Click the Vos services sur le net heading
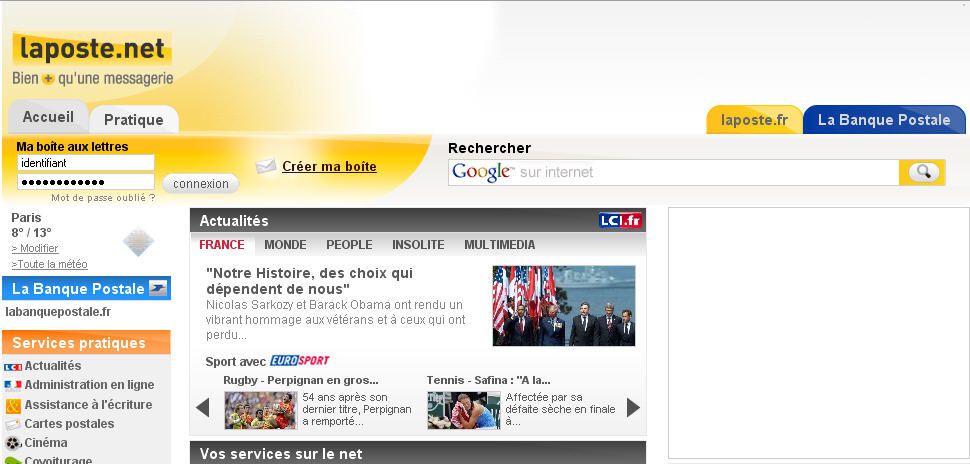The image size is (970, 464). (x=418, y=453)
